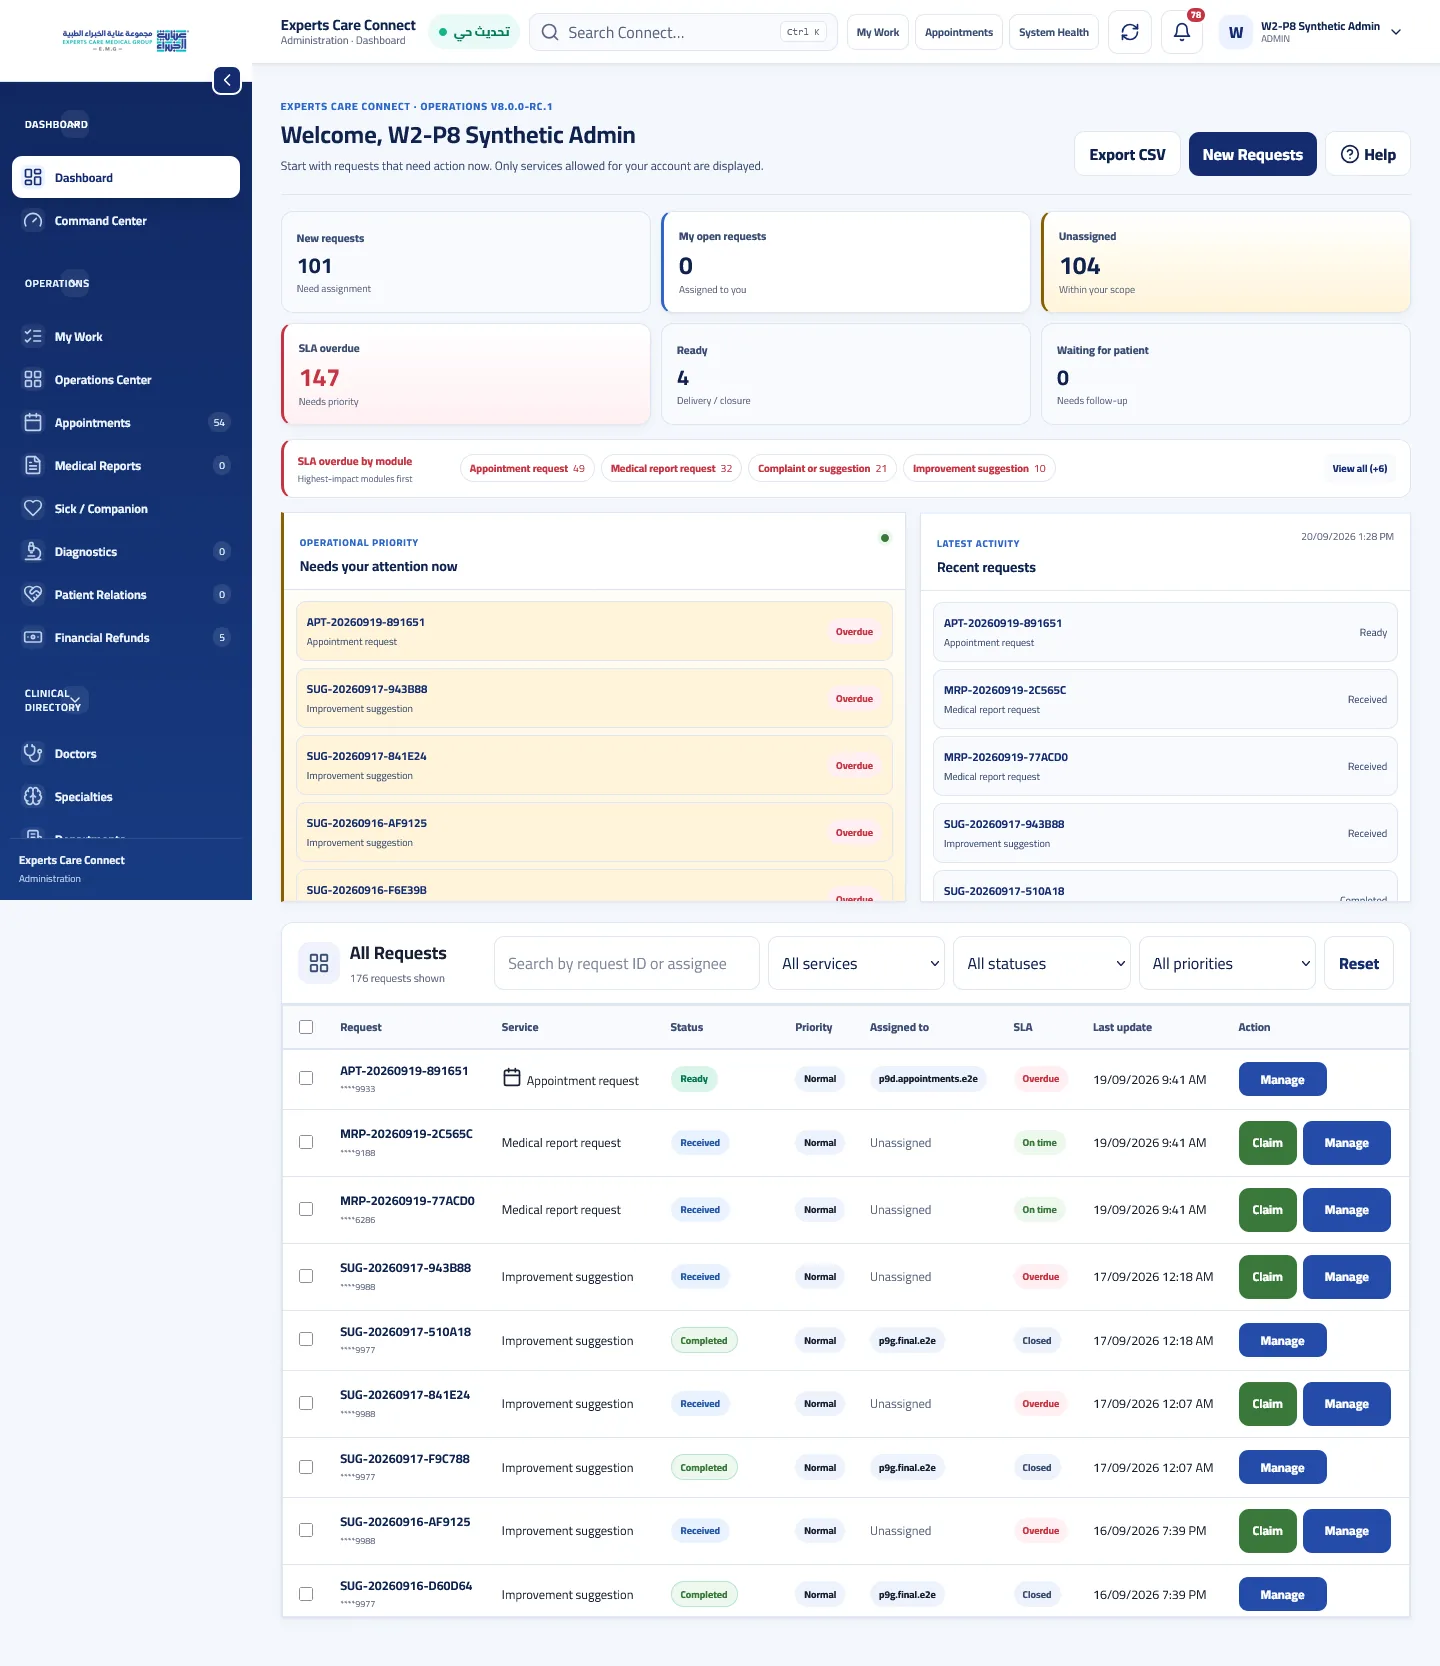Click the Reset filters button
The height and width of the screenshot is (1666, 1440).
tap(1358, 963)
